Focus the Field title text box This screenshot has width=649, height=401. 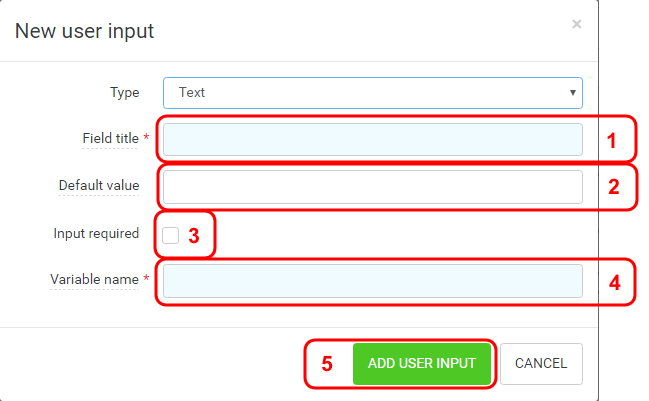pyautogui.click(x=372, y=139)
